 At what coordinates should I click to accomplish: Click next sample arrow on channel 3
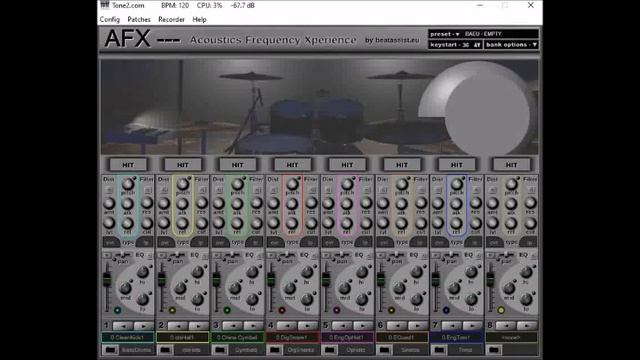253,326
